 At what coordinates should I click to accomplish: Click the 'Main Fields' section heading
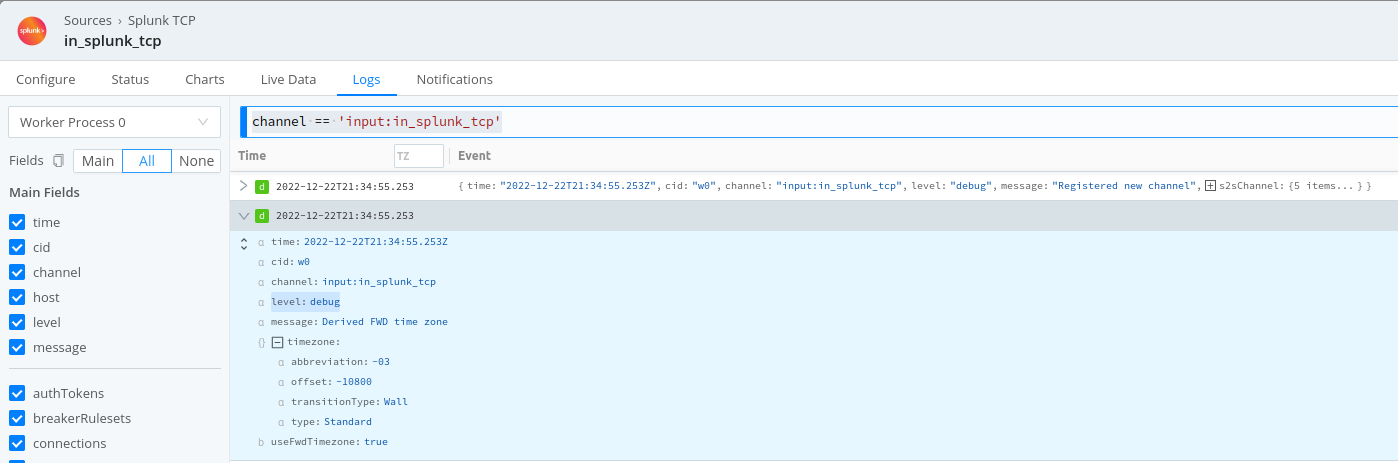[45, 192]
